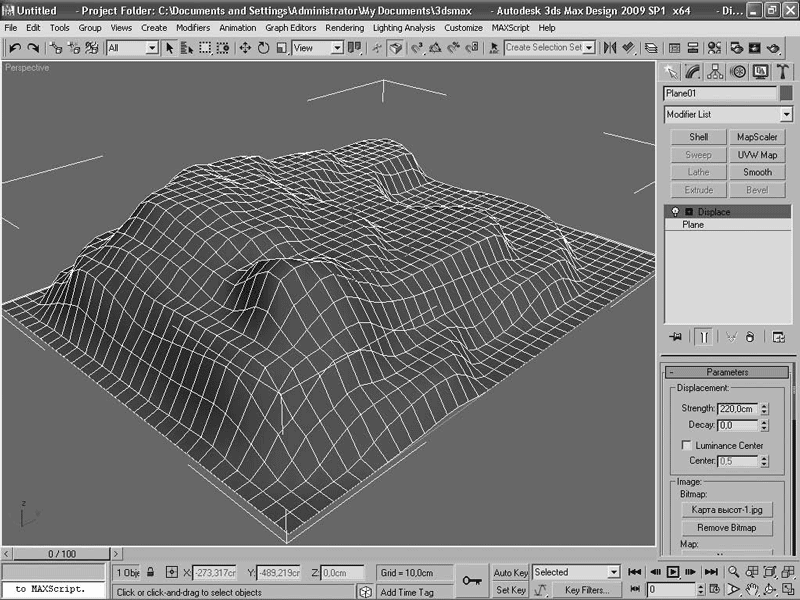Toggle the Displace modifier lightbulb
800x600 pixels.
click(x=673, y=212)
